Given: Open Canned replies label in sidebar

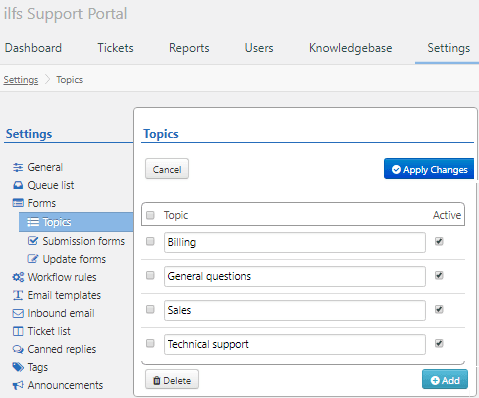Looking at the screenshot, I should click(62, 349).
